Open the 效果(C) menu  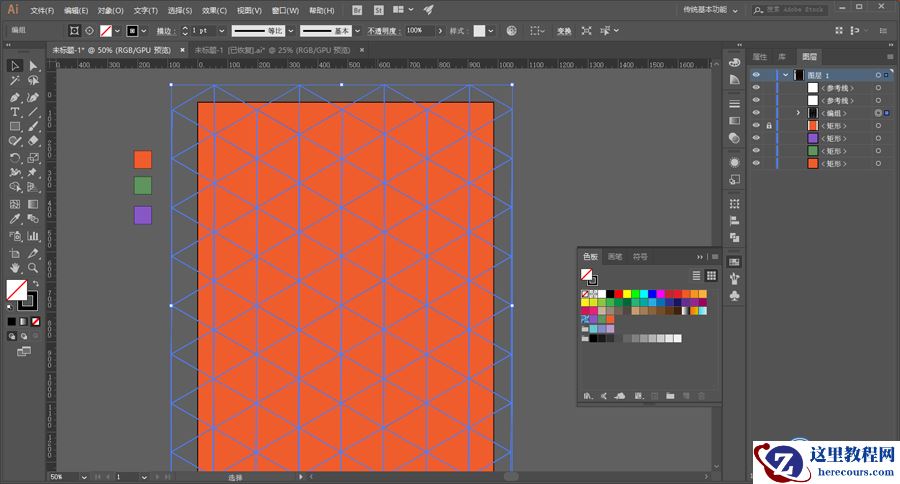pyautogui.click(x=214, y=10)
